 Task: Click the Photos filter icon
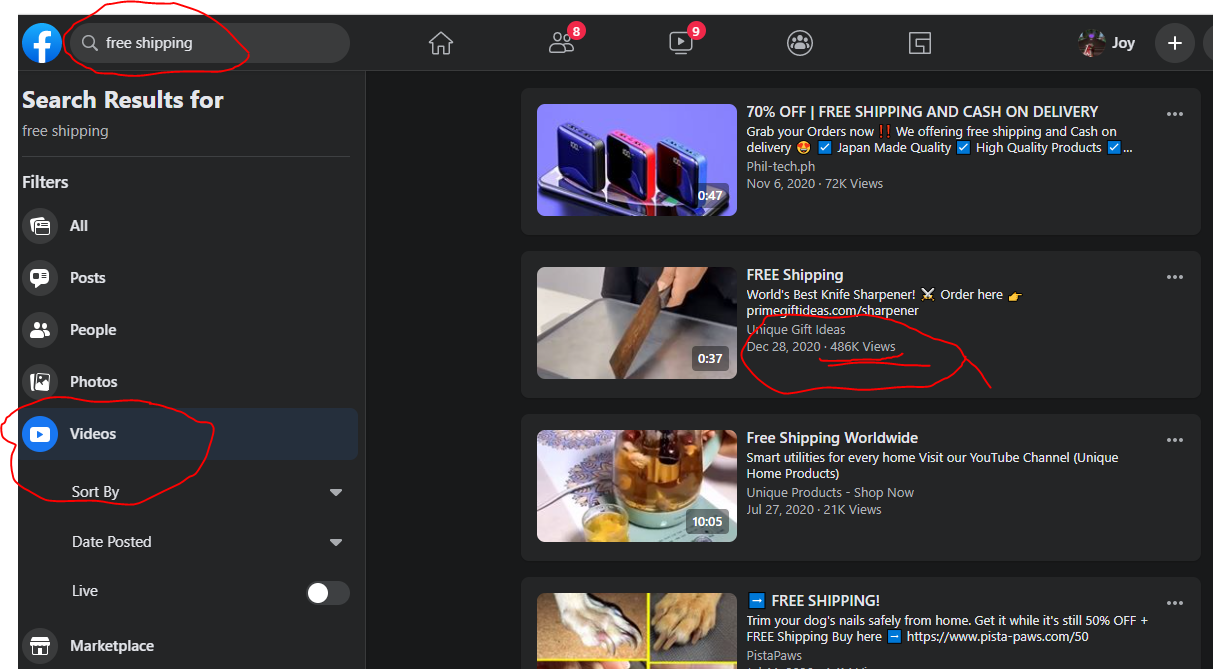(40, 382)
